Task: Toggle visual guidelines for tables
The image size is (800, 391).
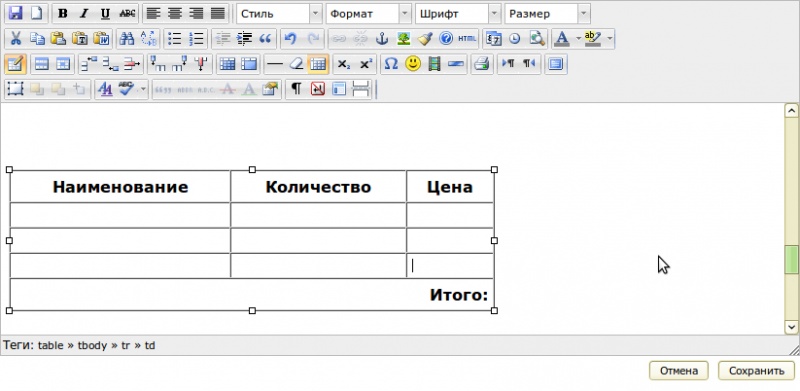Action: [x=318, y=64]
